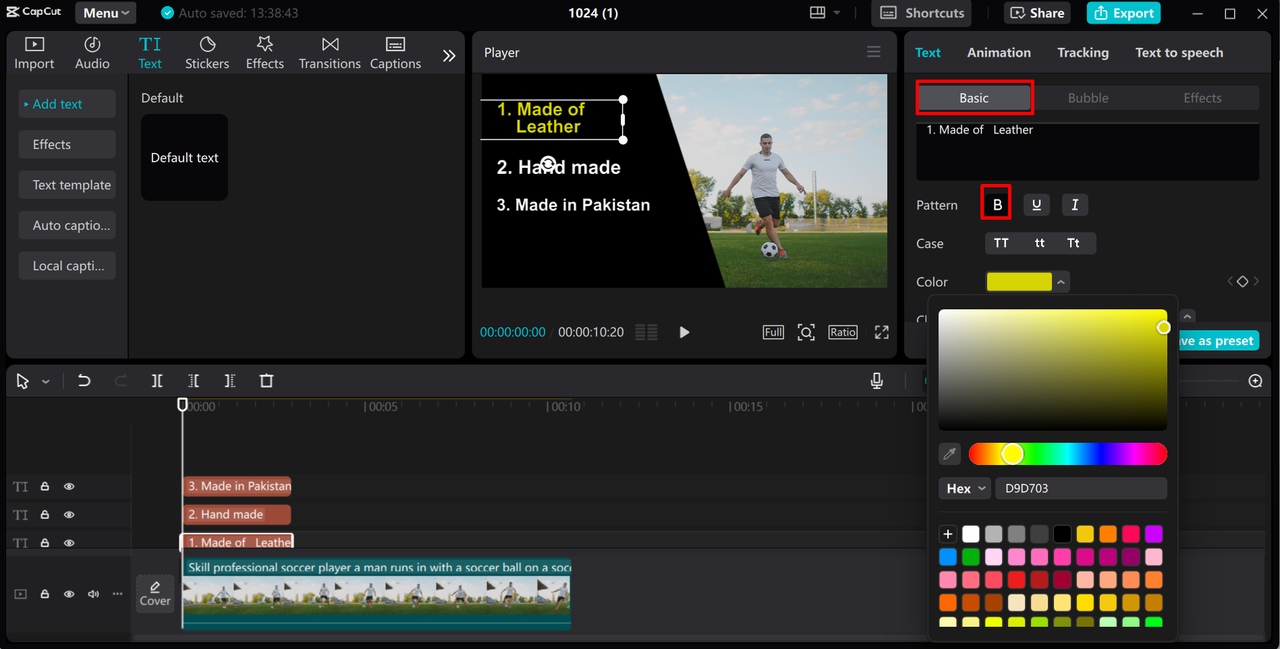The height and width of the screenshot is (649, 1280).
Task: Click the microphone record voiceover icon
Action: click(876, 381)
